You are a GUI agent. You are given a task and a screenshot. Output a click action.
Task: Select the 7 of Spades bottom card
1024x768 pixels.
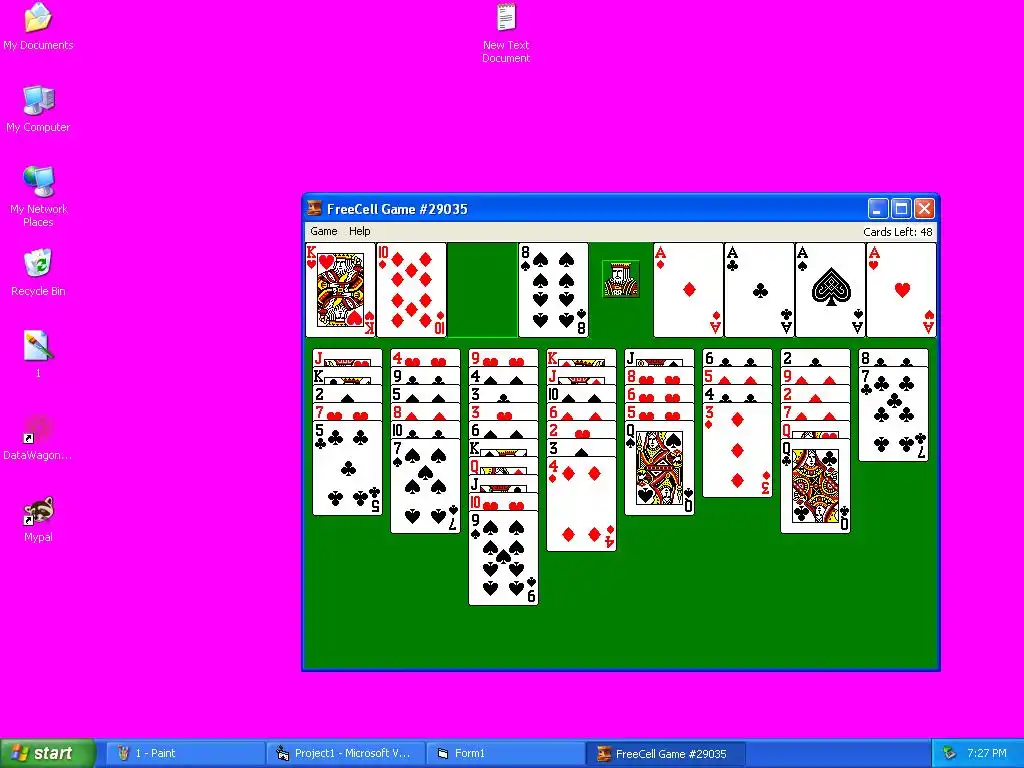[425, 487]
